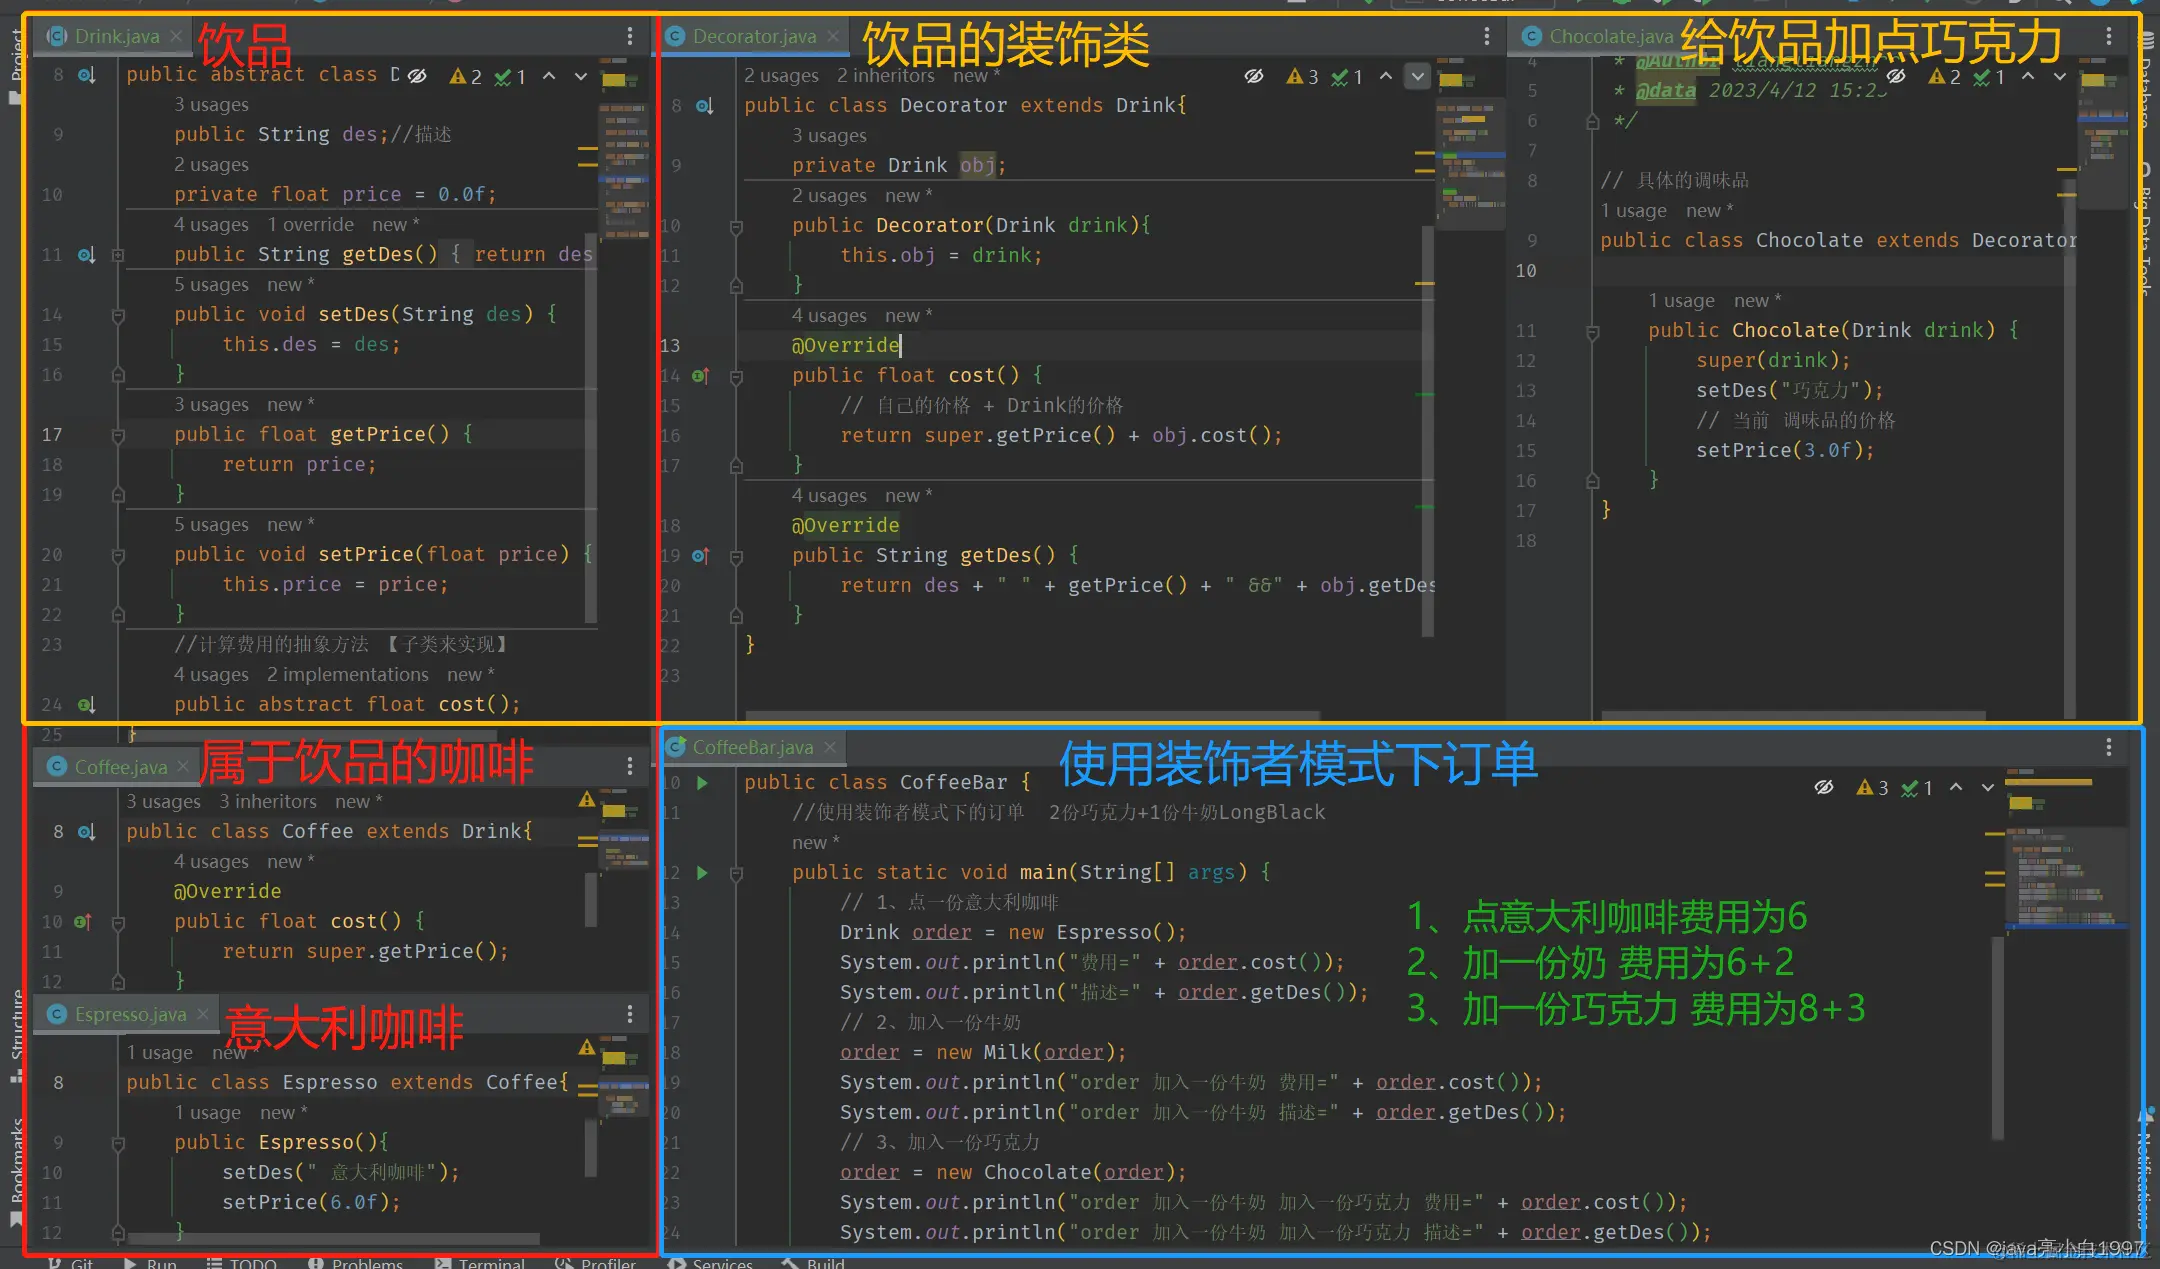Collapse setDes method using fold arrow in Drink.java
The image size is (2160, 1269).
(118, 314)
